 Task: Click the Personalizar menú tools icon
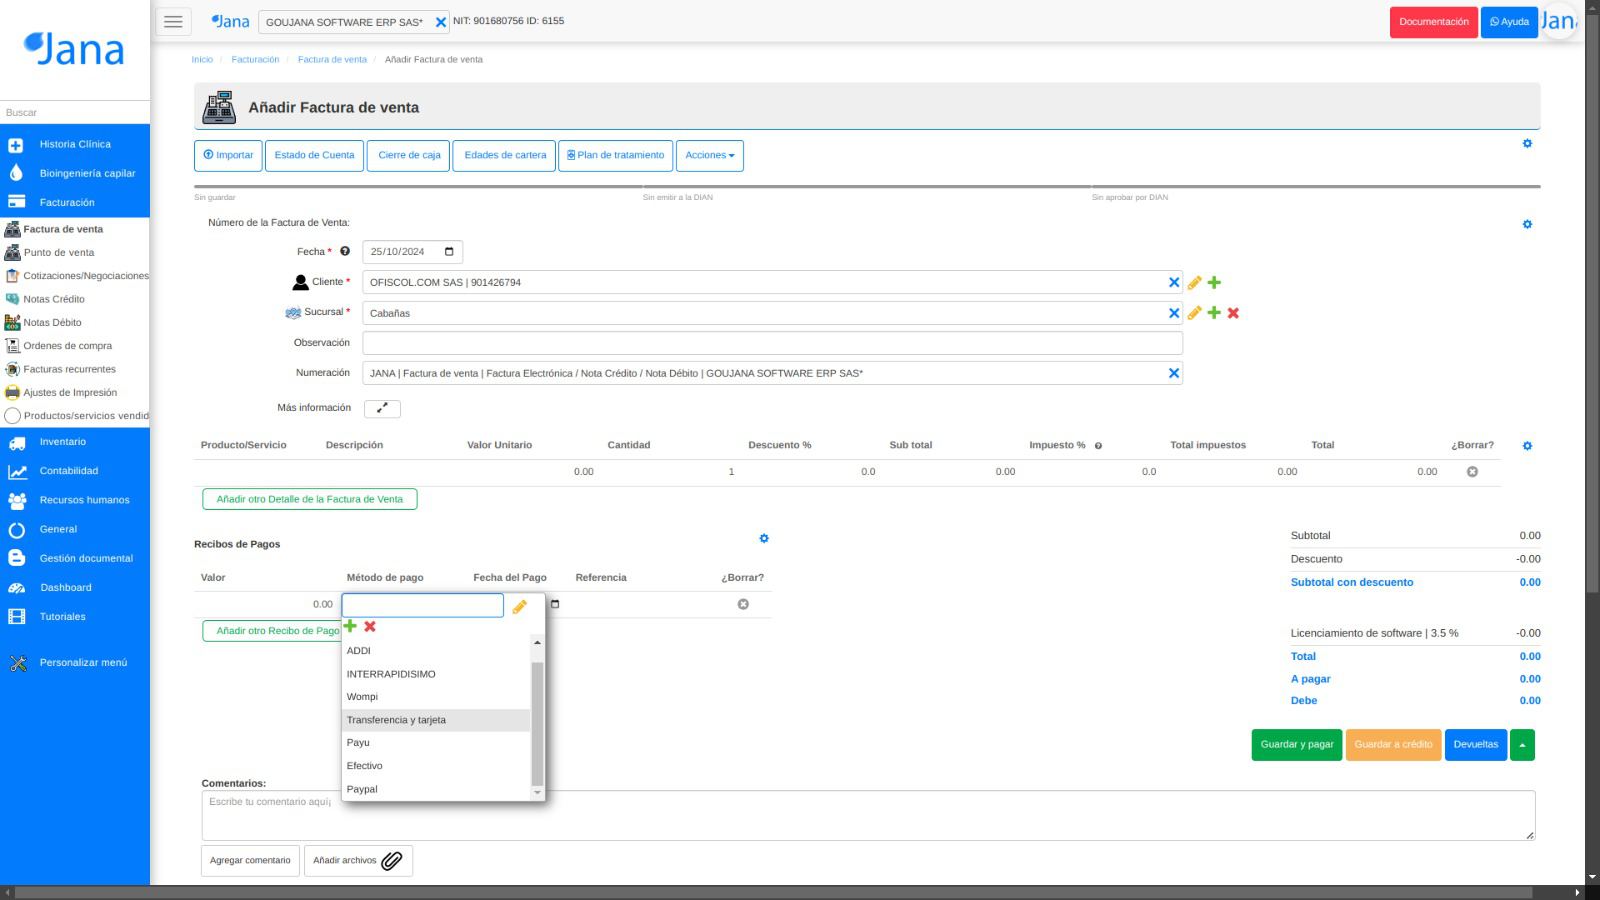click(x=17, y=663)
